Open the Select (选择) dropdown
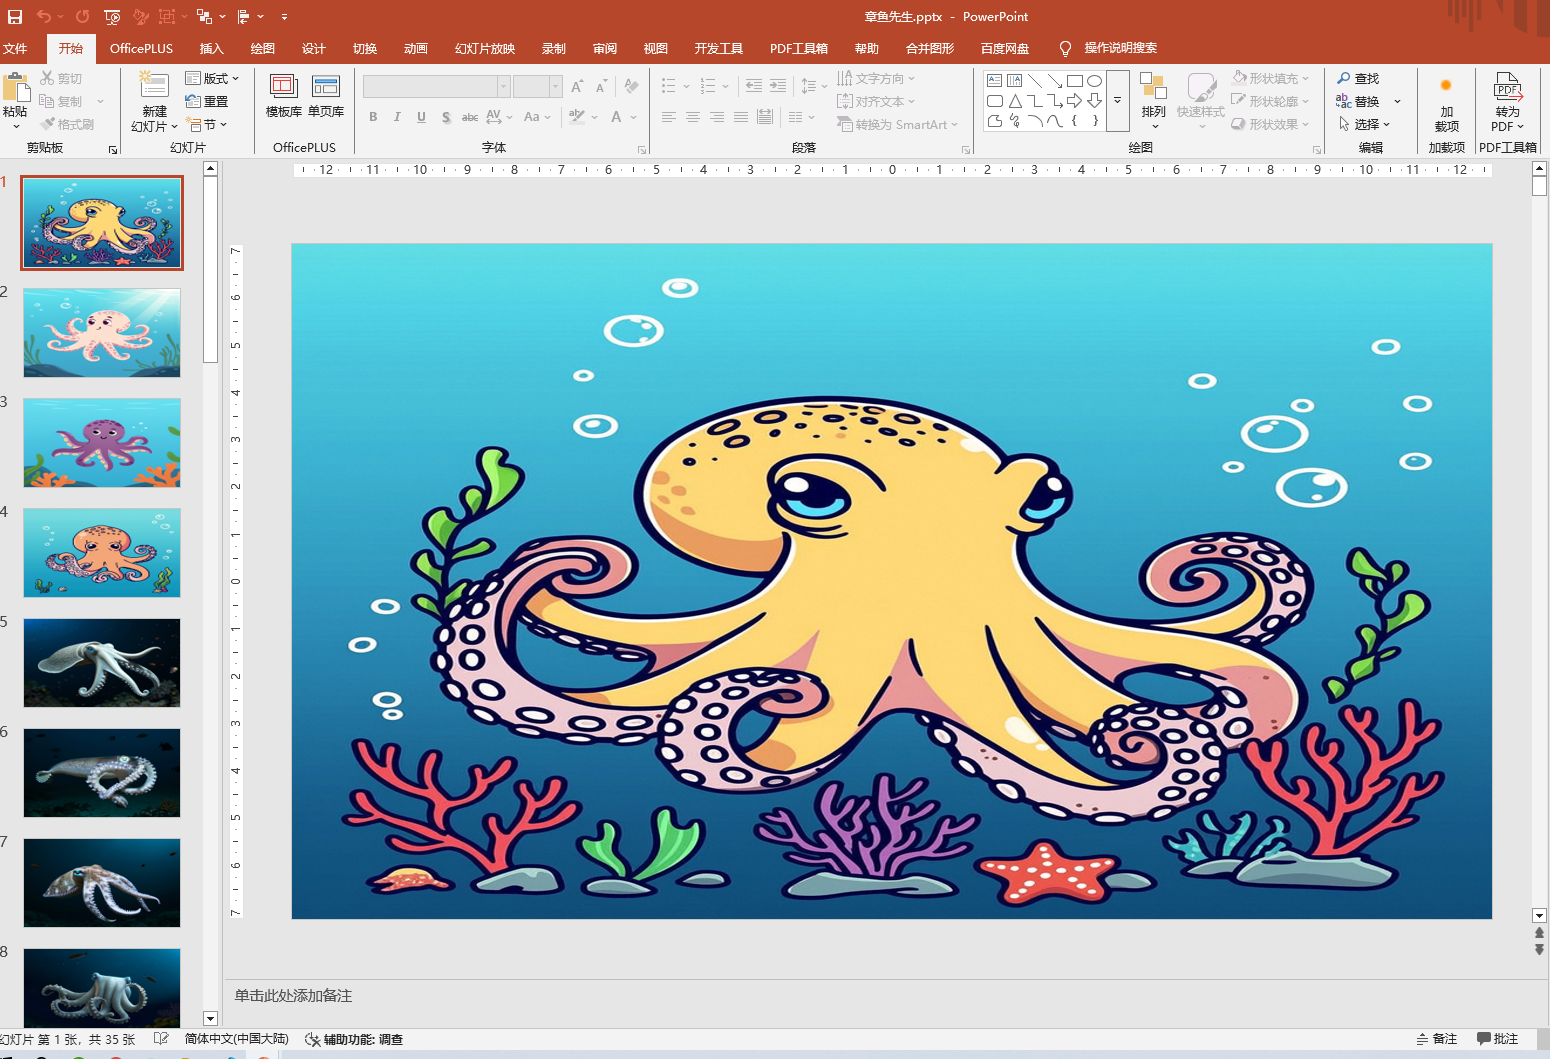The height and width of the screenshot is (1059, 1550). [x=1365, y=124]
